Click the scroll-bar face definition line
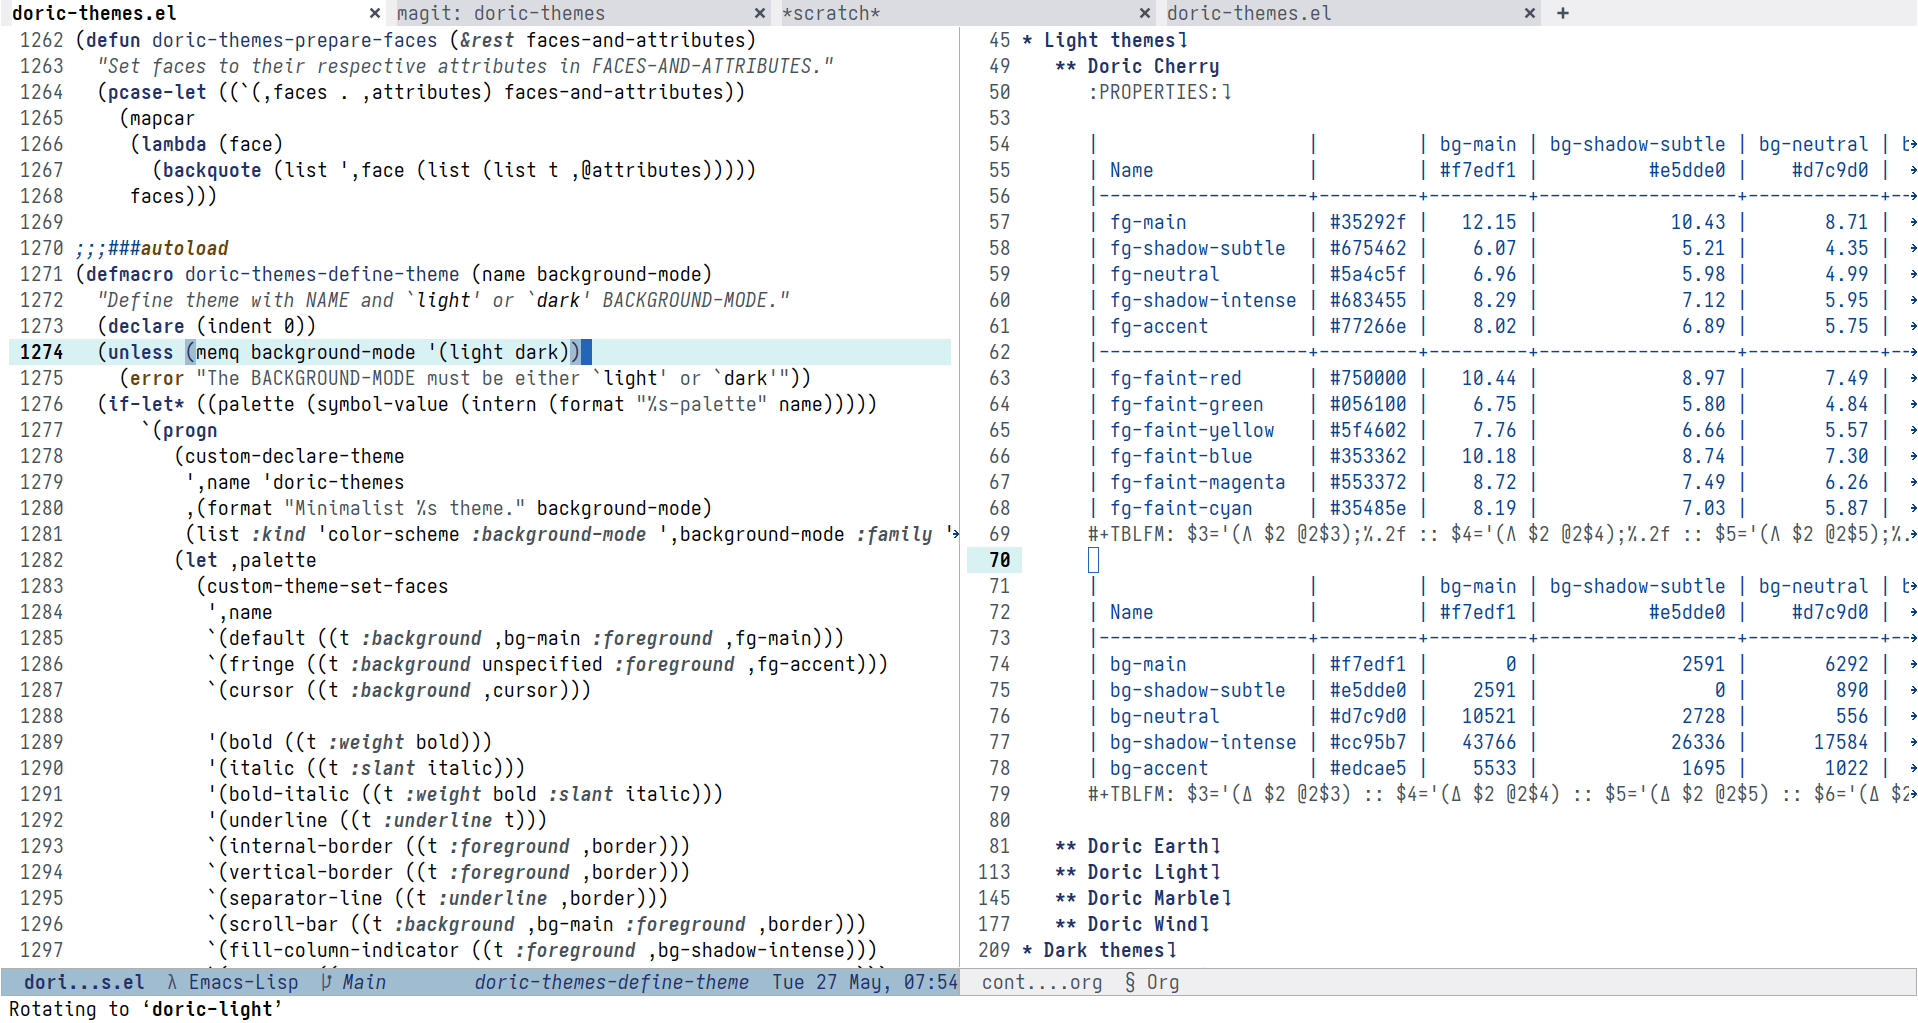 [x=536, y=924]
